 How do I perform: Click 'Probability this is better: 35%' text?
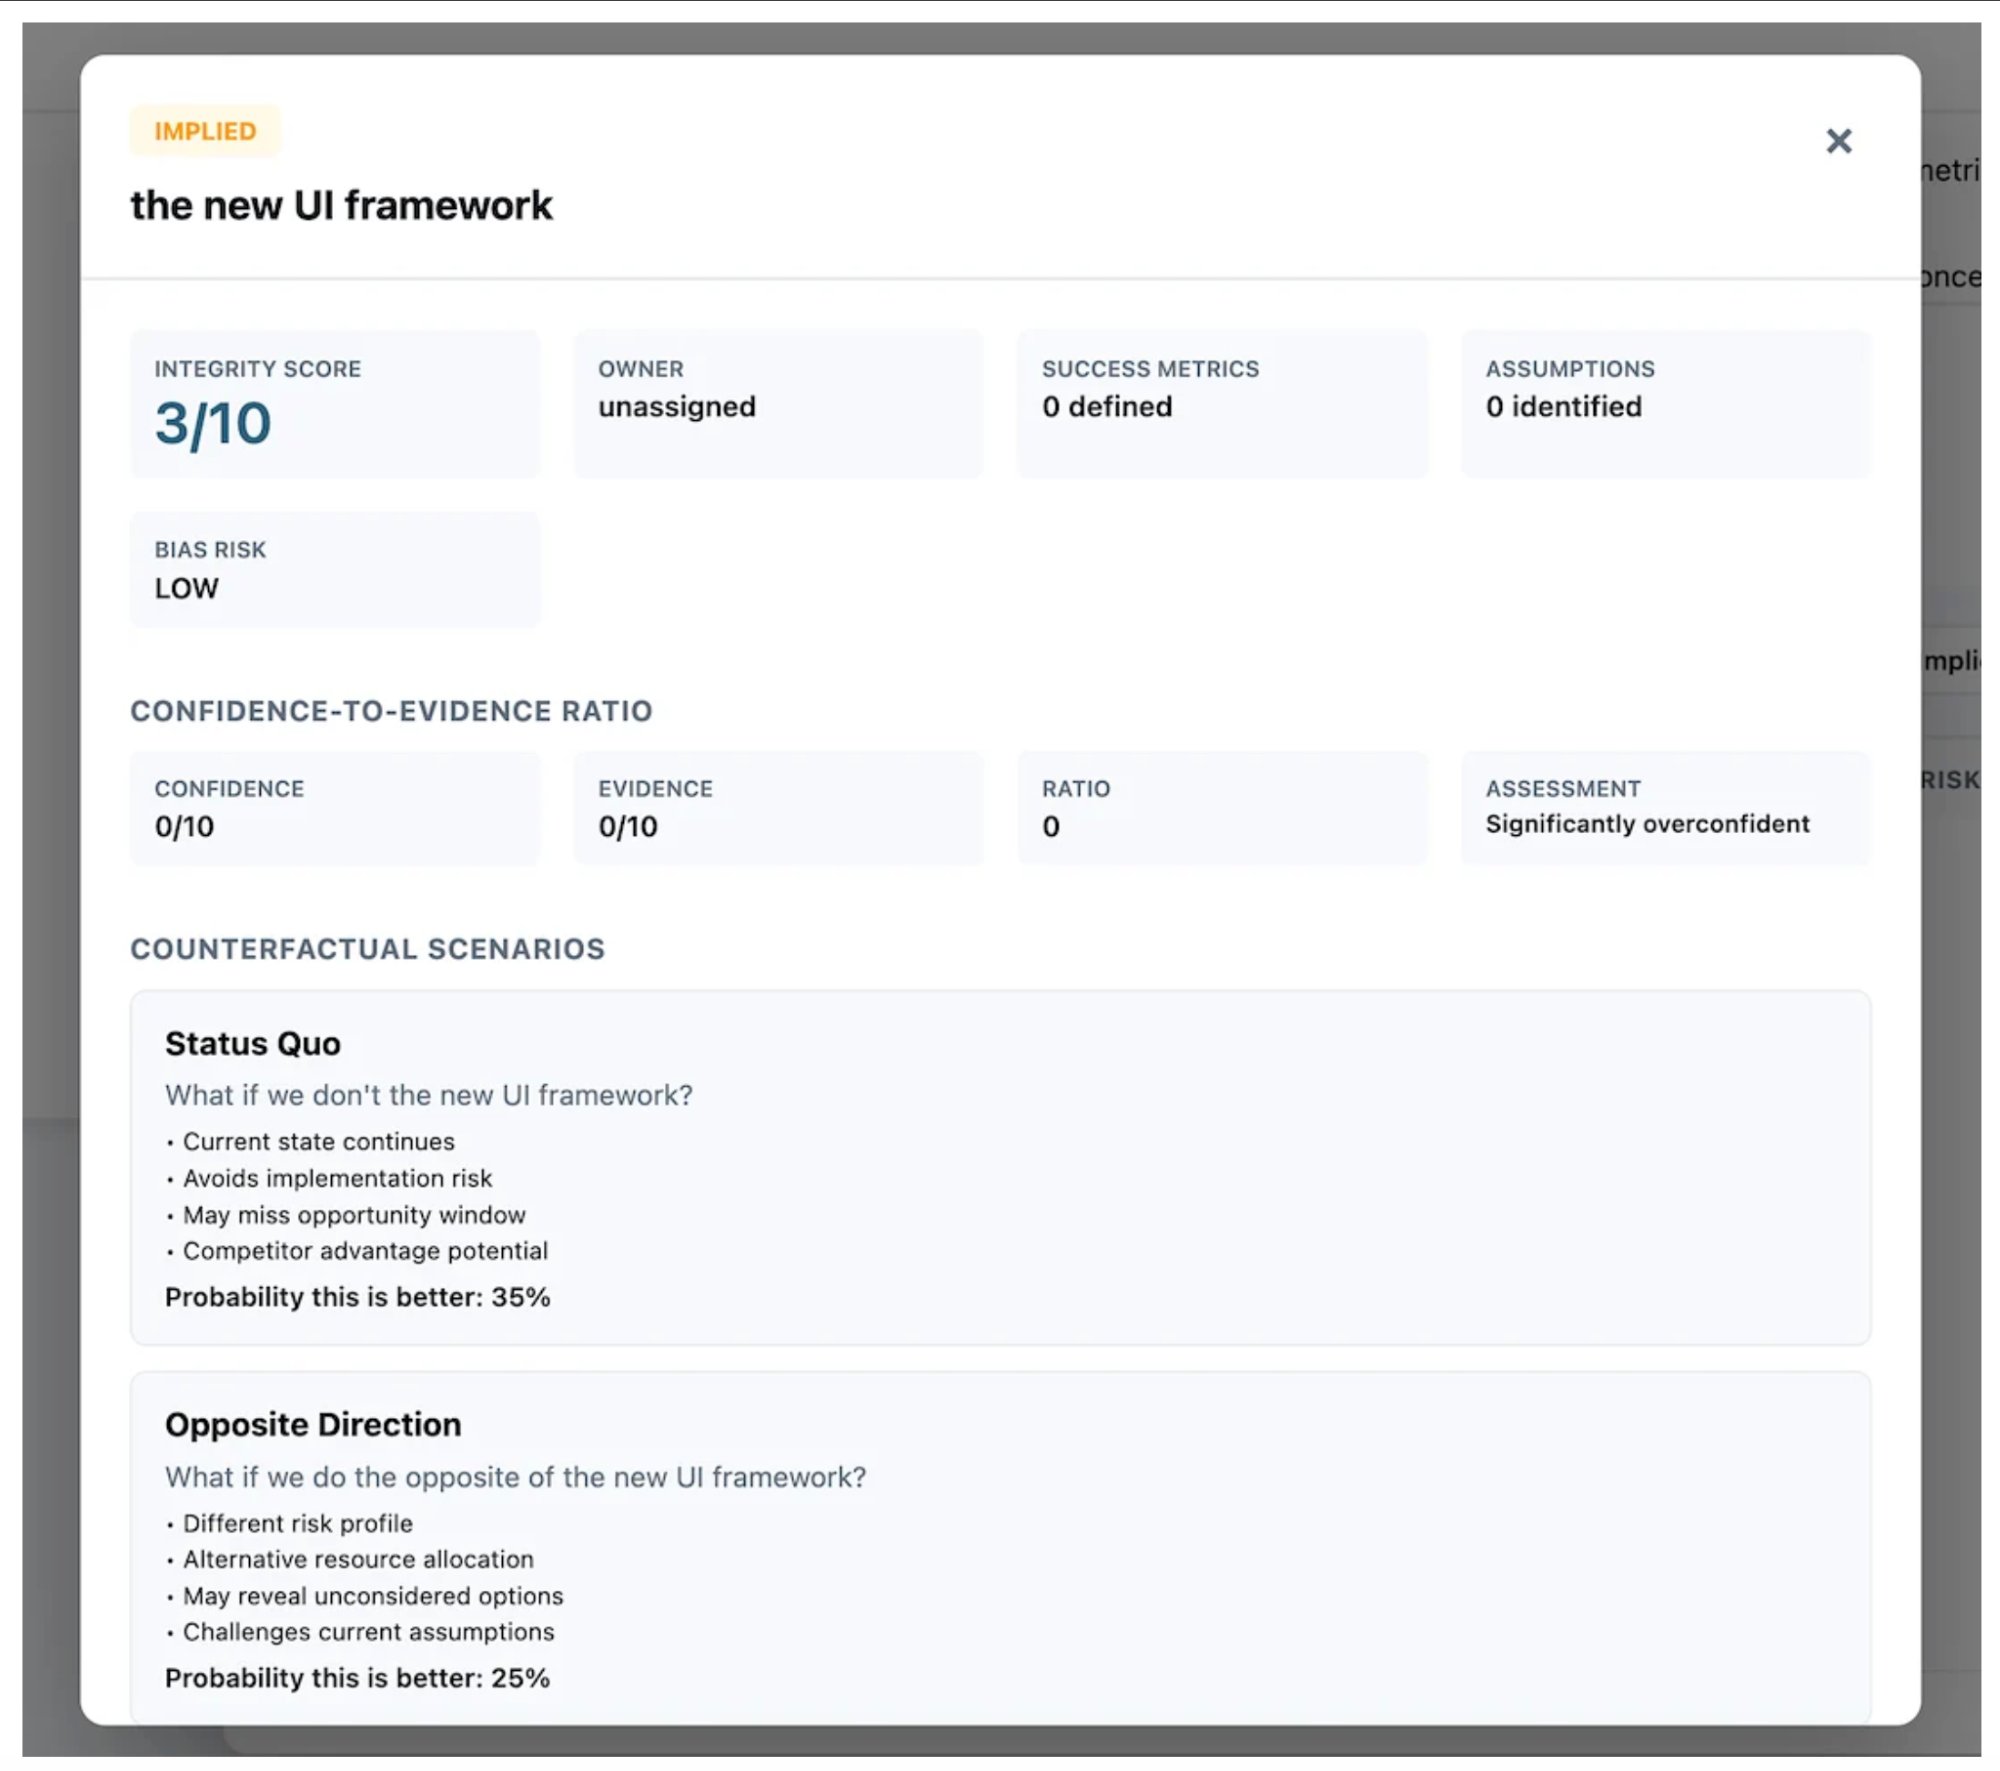point(357,1297)
